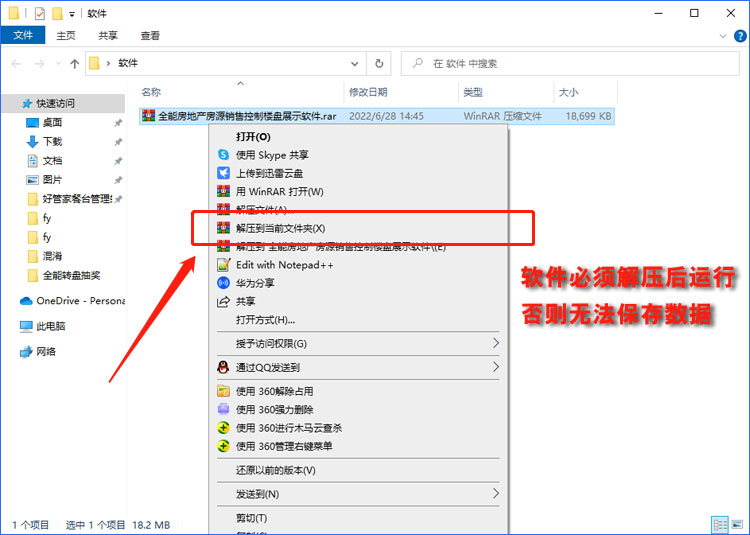Viewport: 750px width, 535px height.
Task: Click the Skype share icon in context menu
Action: [x=224, y=155]
